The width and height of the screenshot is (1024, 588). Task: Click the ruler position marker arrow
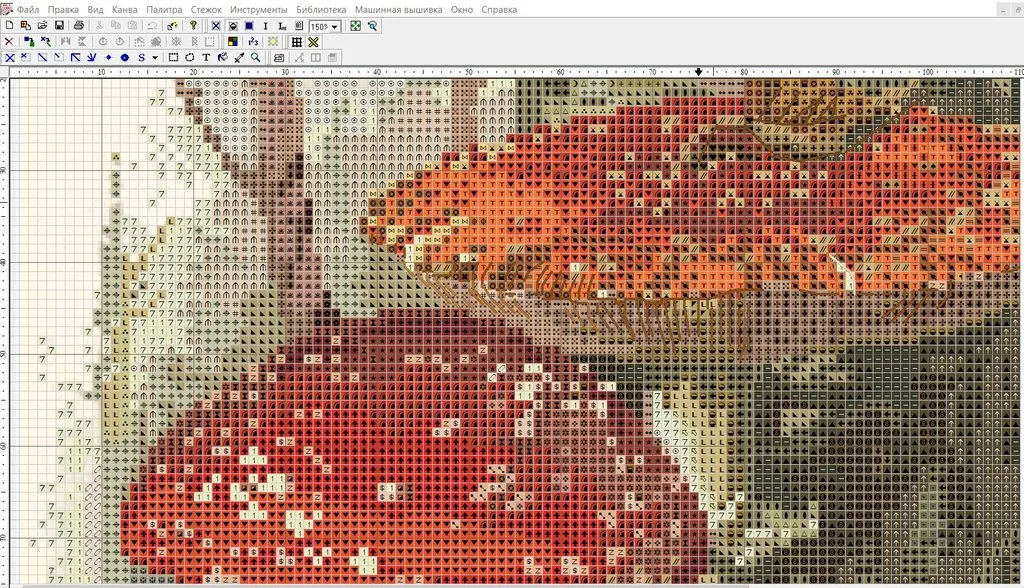tap(698, 73)
